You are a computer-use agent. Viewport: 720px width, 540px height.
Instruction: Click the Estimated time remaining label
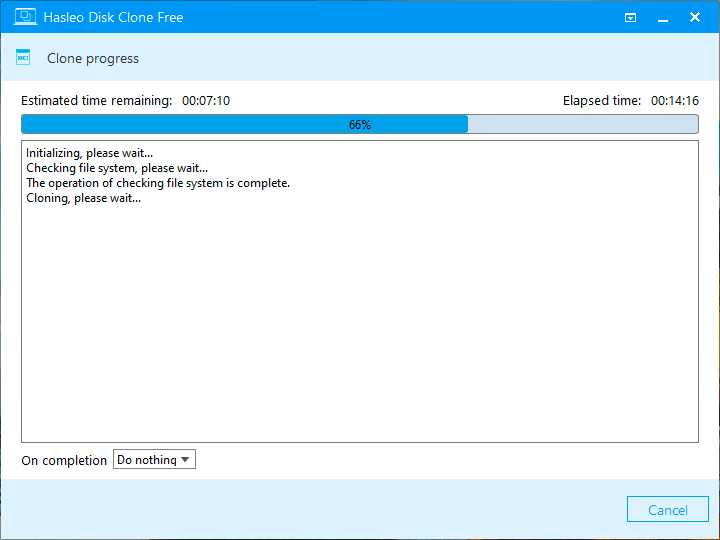(96, 101)
